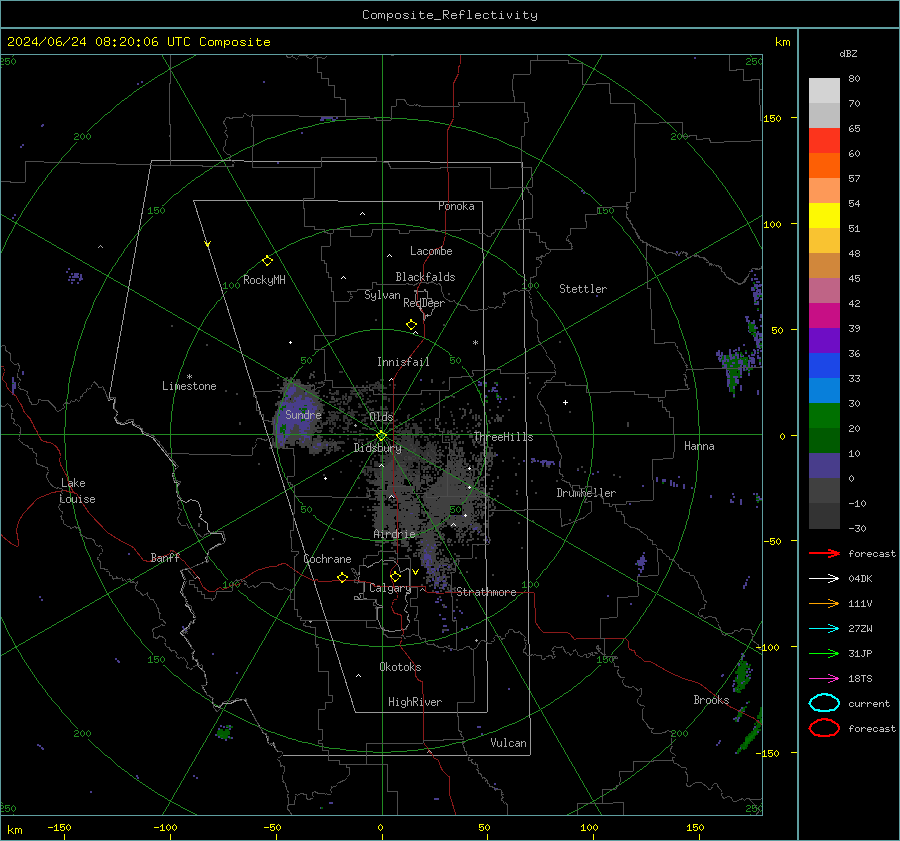Pick the bright red swatch in dBZ scale
This screenshot has width=900, height=841.
coord(824,140)
